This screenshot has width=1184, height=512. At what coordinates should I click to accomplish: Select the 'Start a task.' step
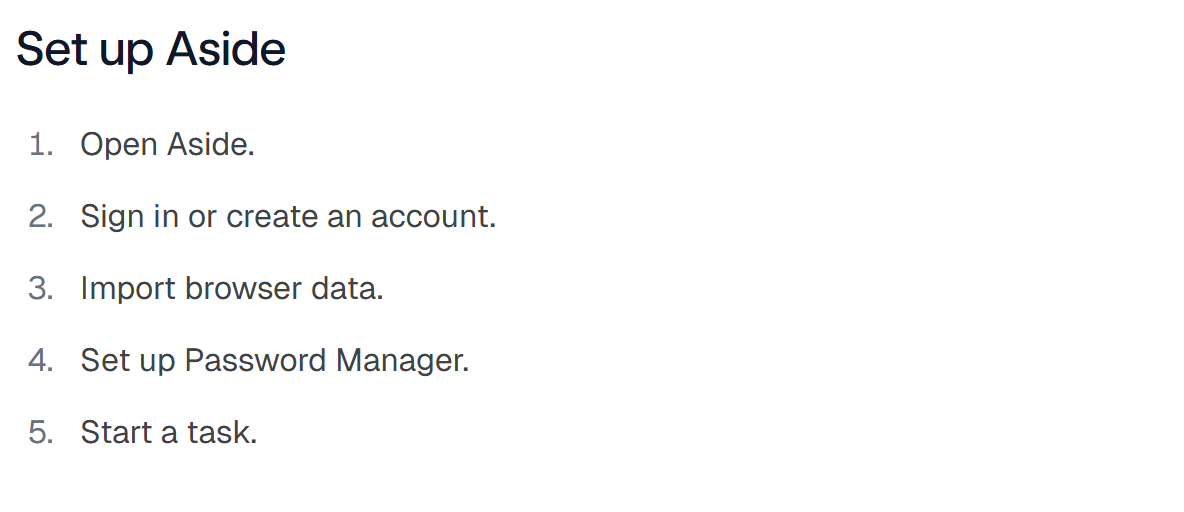[169, 432]
